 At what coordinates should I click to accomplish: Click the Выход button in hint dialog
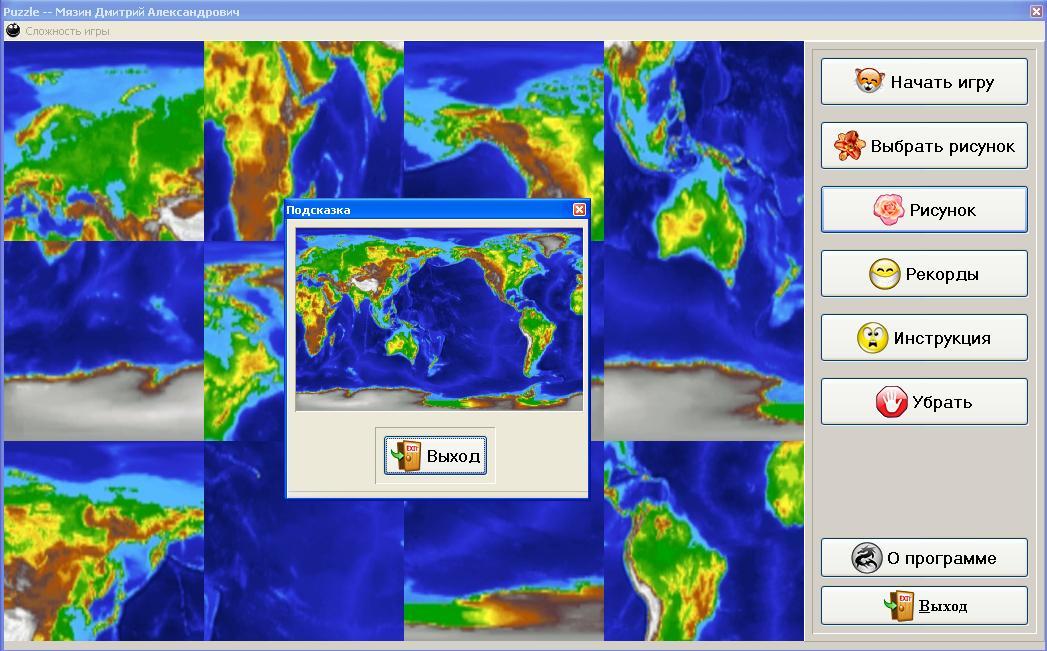point(435,456)
